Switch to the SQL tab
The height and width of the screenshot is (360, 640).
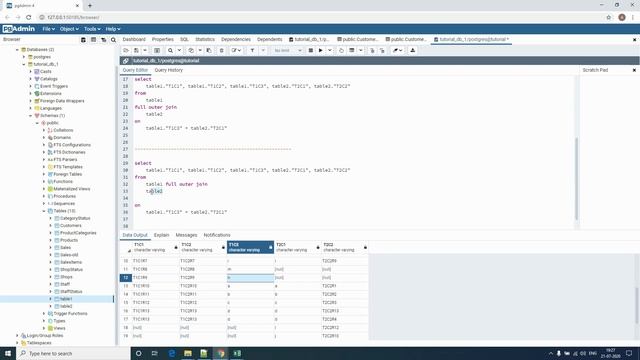click(x=184, y=40)
